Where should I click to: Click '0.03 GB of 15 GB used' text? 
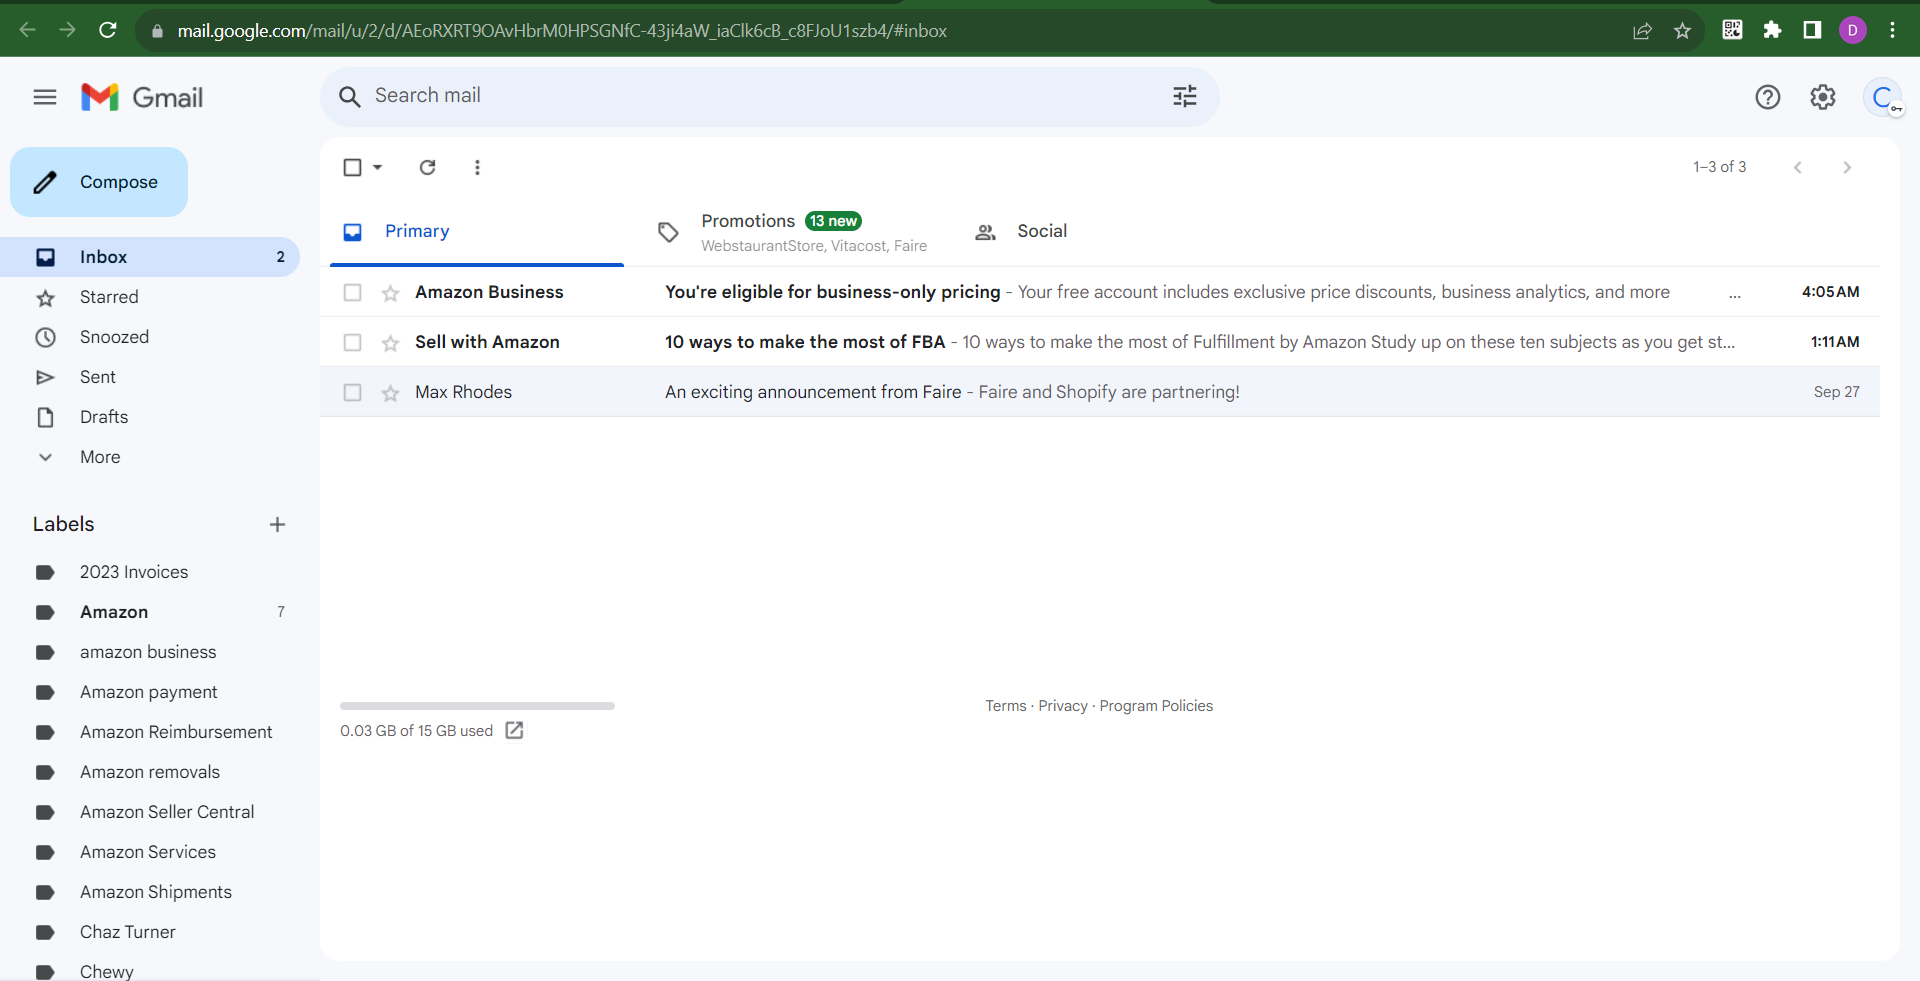(x=416, y=731)
